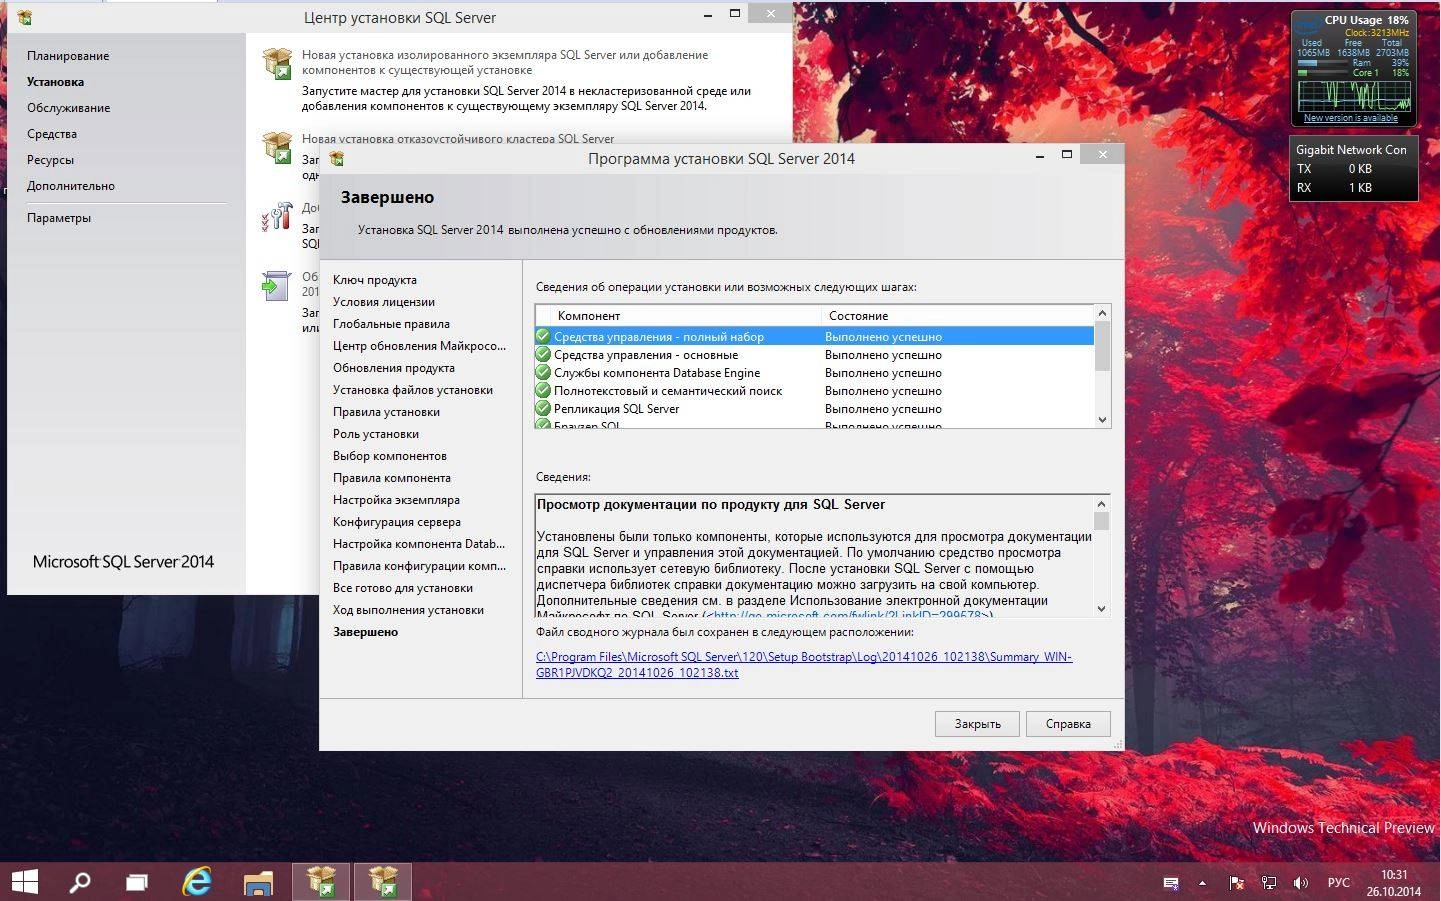Click the Gigabit Network gadget
The image size is (1441, 901).
tap(1354, 168)
